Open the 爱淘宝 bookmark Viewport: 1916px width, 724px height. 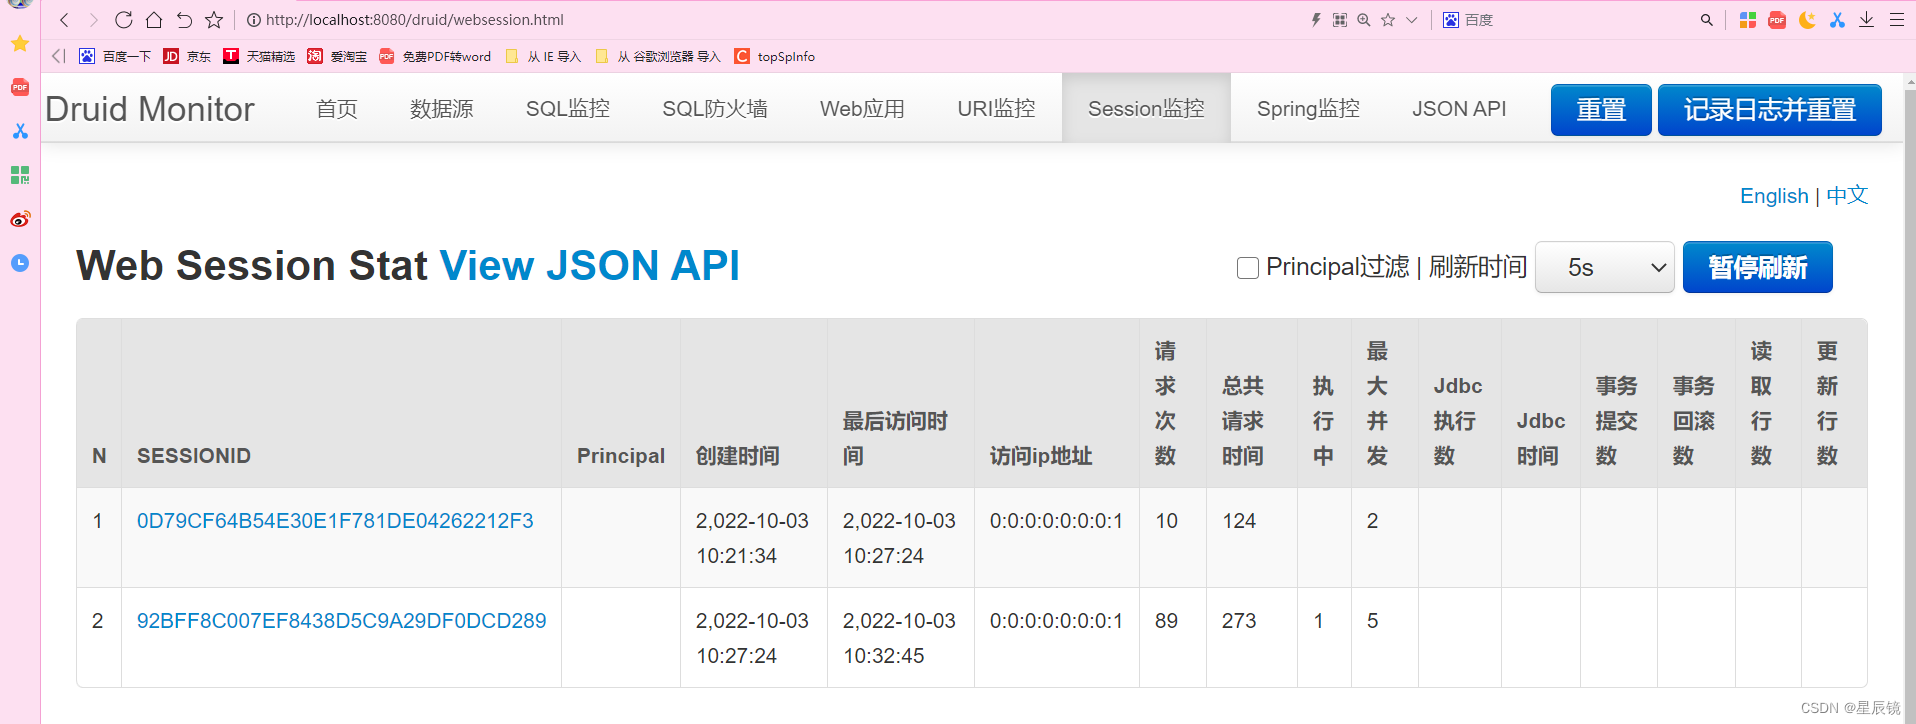point(337,56)
